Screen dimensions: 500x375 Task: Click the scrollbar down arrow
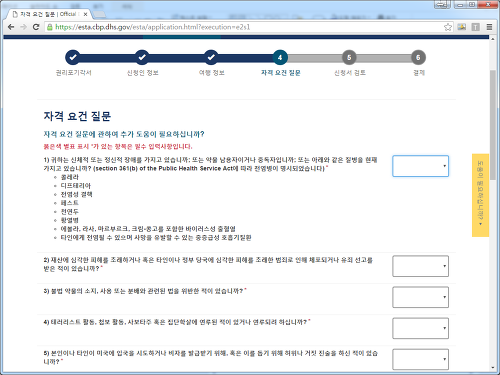[493, 367]
